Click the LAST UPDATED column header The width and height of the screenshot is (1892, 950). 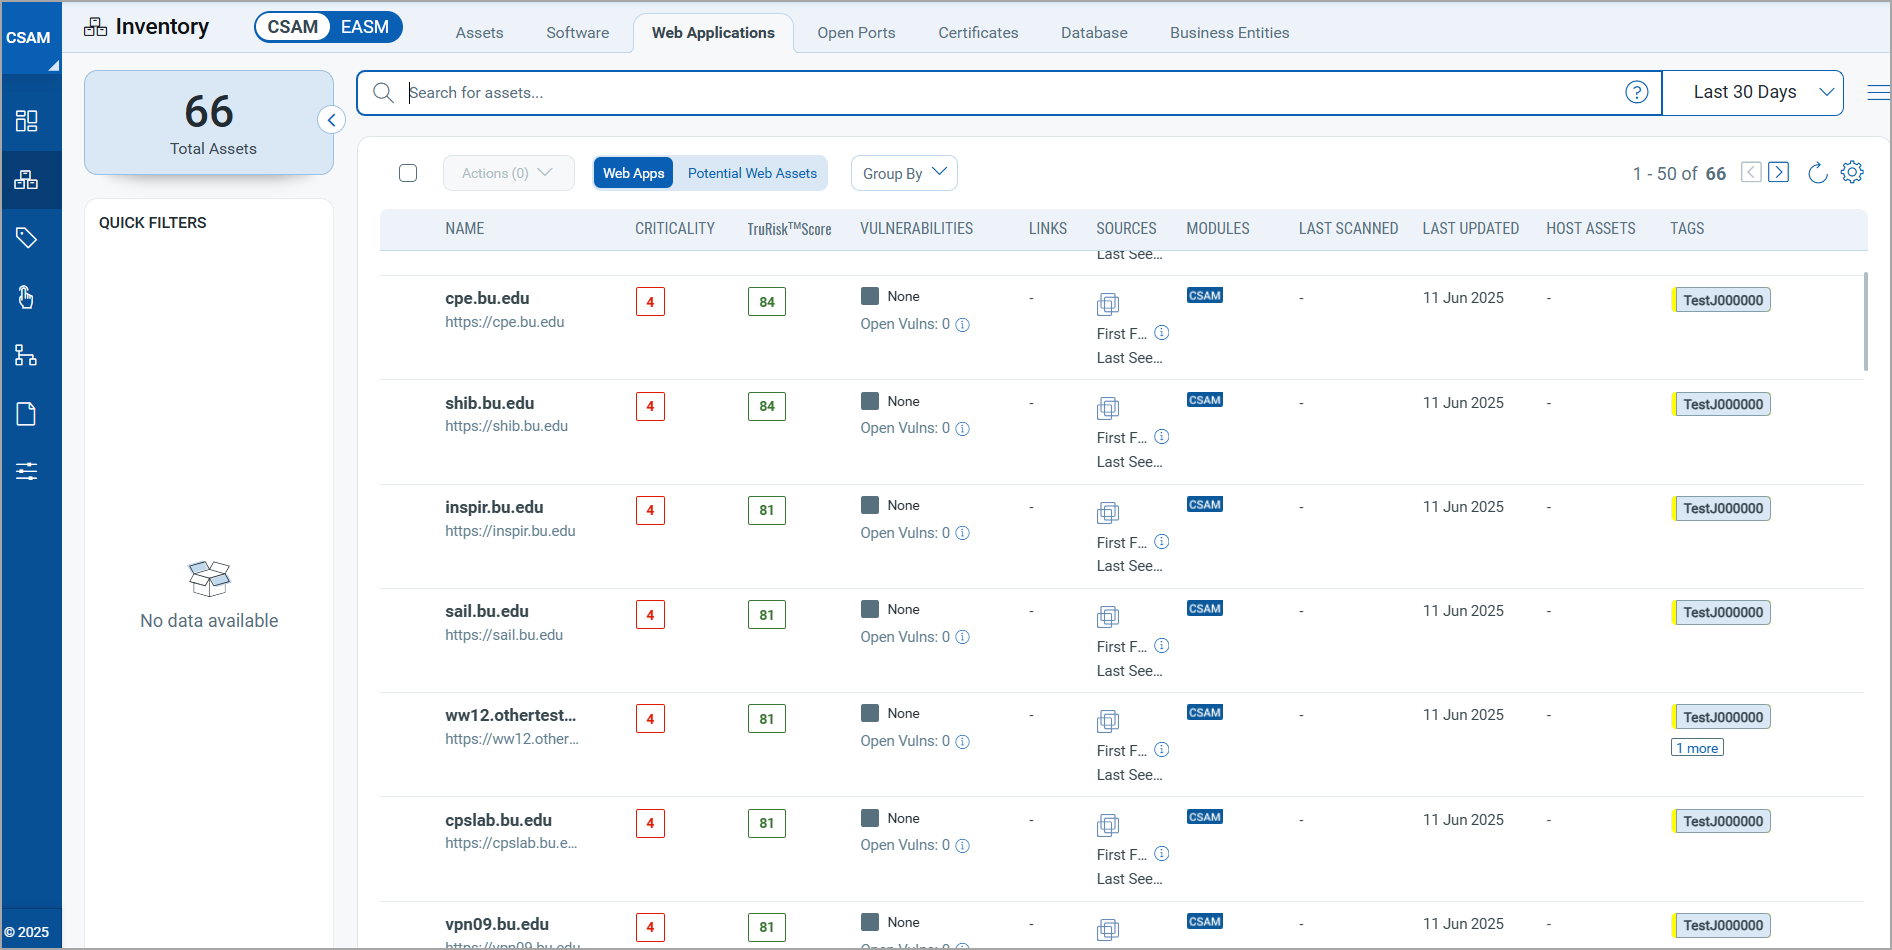[1470, 229]
